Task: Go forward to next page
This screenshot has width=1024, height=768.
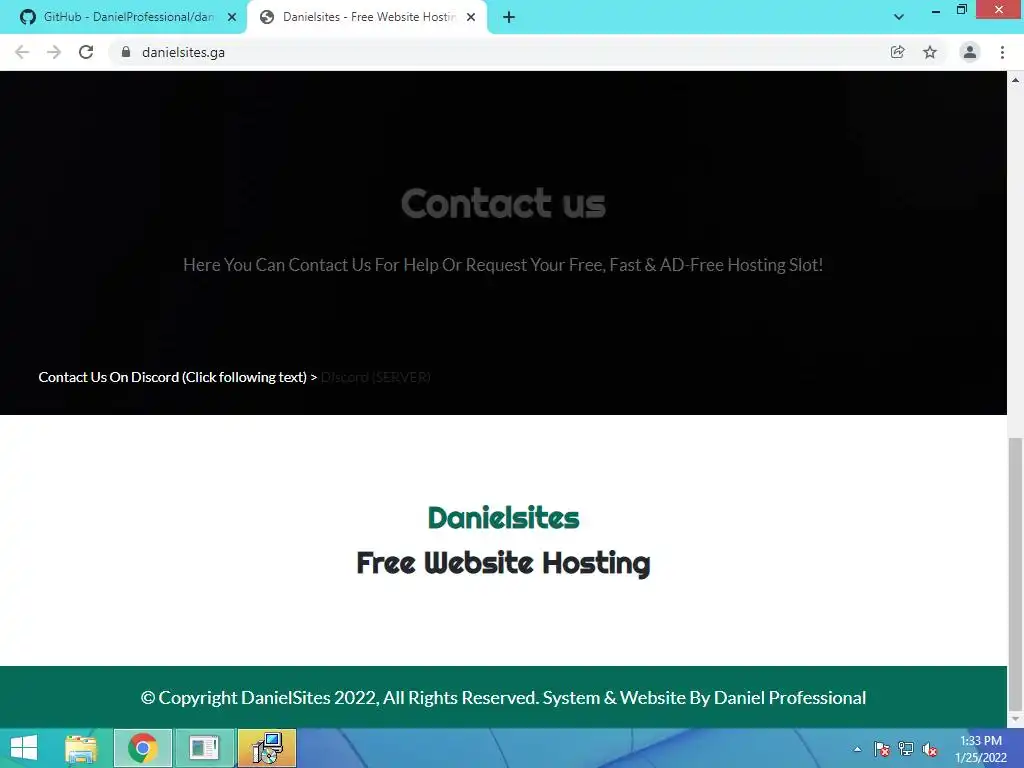Action: click(x=54, y=52)
